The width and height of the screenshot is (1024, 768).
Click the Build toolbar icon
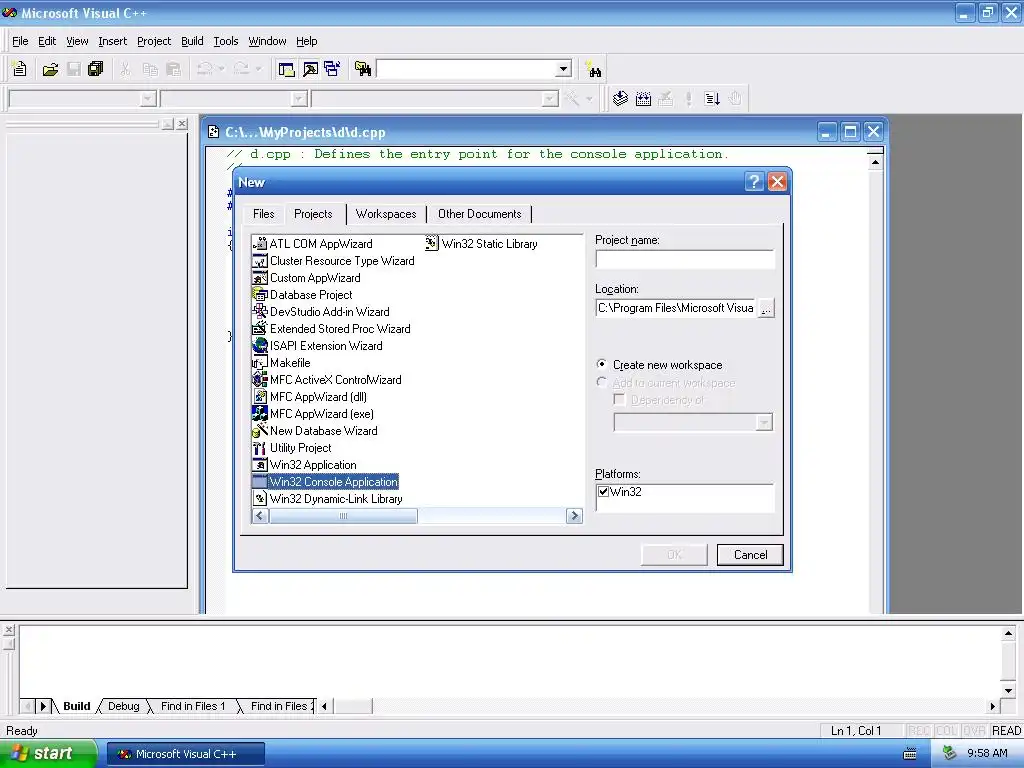pos(643,99)
